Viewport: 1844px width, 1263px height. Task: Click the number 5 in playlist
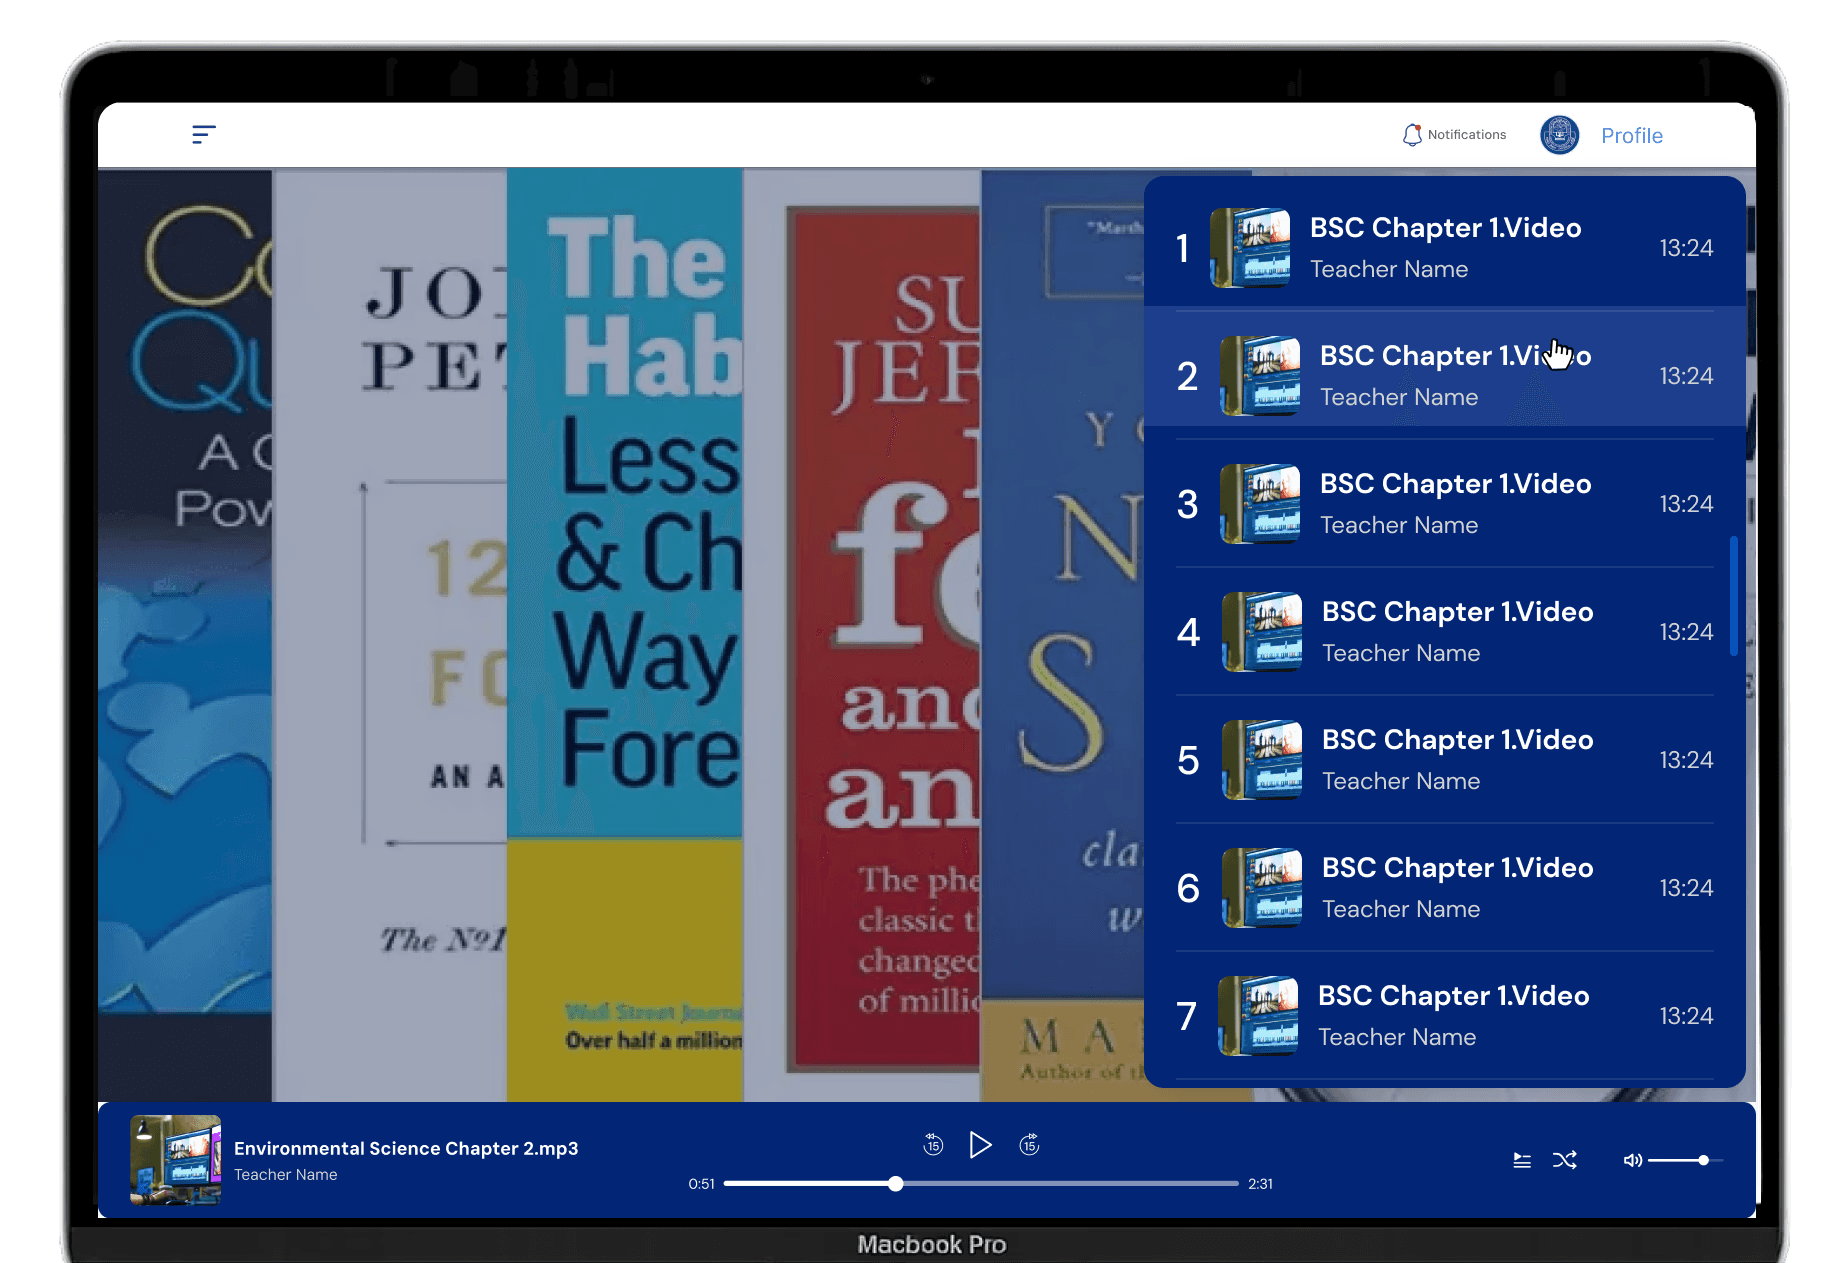click(x=1188, y=761)
